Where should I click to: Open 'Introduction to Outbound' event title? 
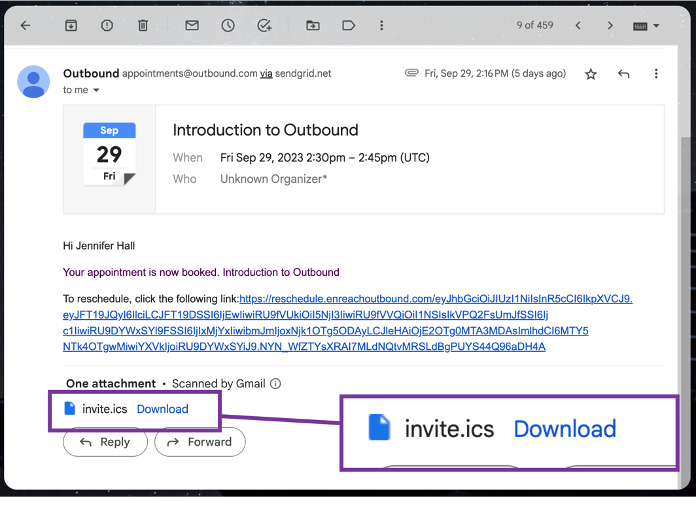tap(265, 130)
